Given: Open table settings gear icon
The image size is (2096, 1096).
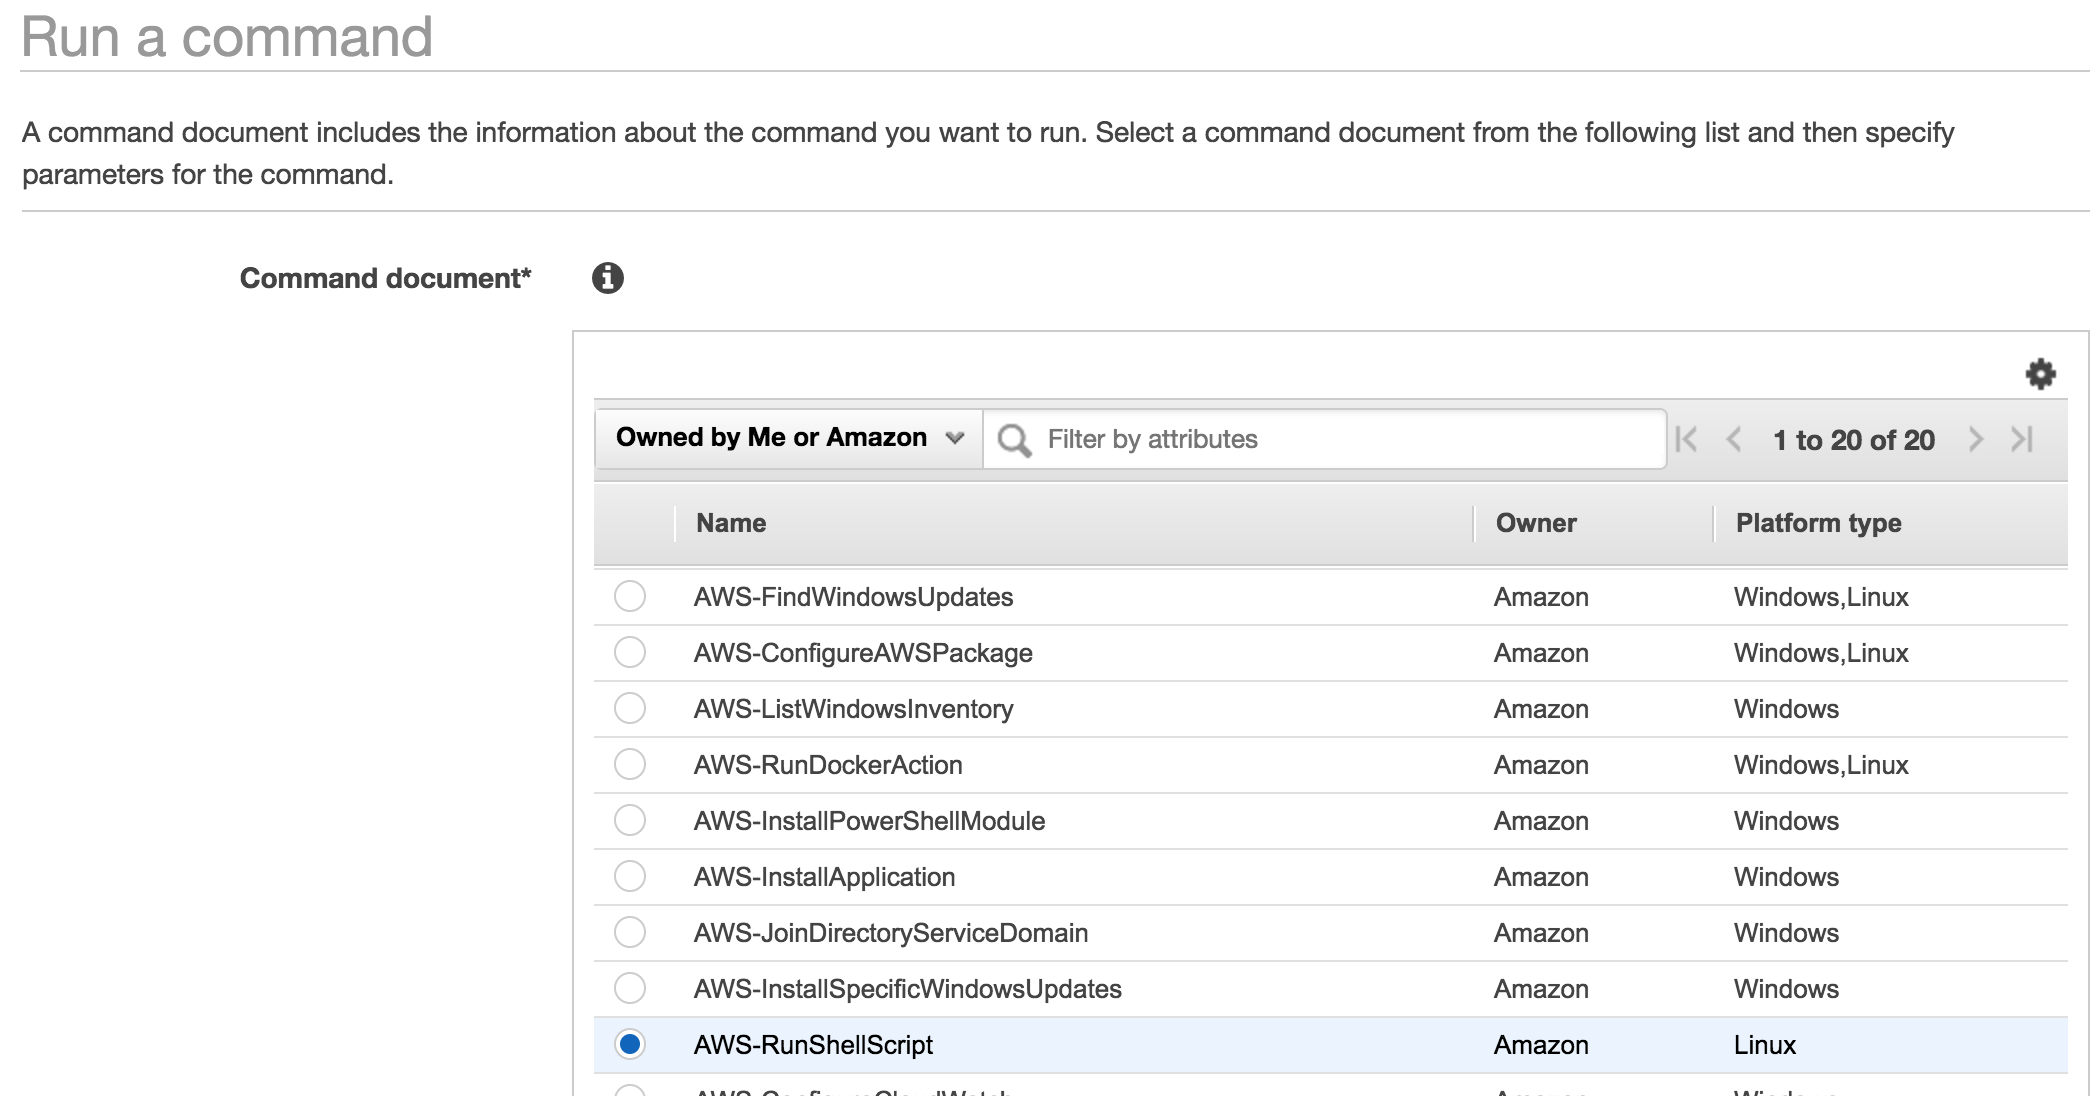Looking at the screenshot, I should (2040, 374).
